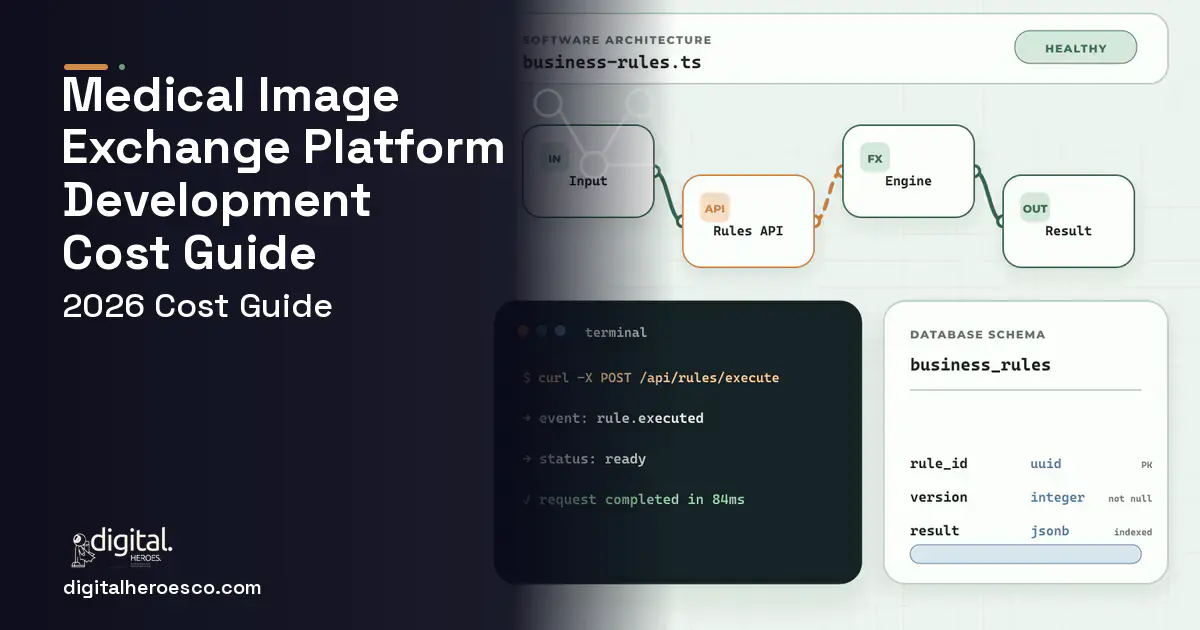Click the status: ready line
This screenshot has height=630, width=1200.
[584, 459]
